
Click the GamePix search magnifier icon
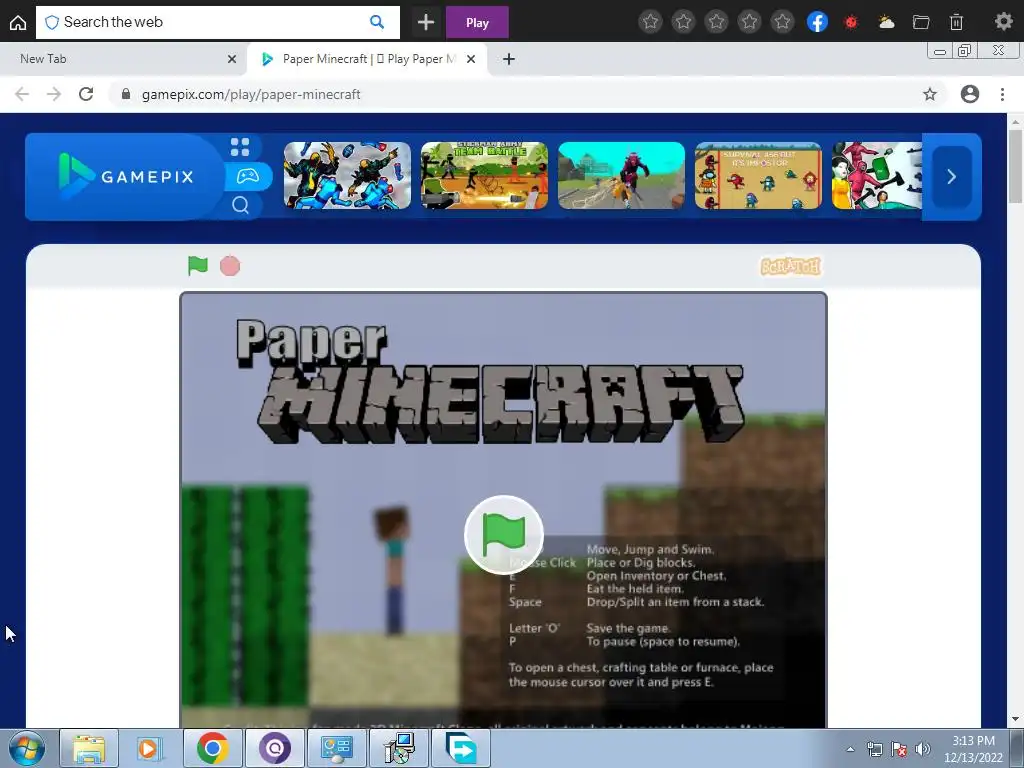click(x=240, y=205)
